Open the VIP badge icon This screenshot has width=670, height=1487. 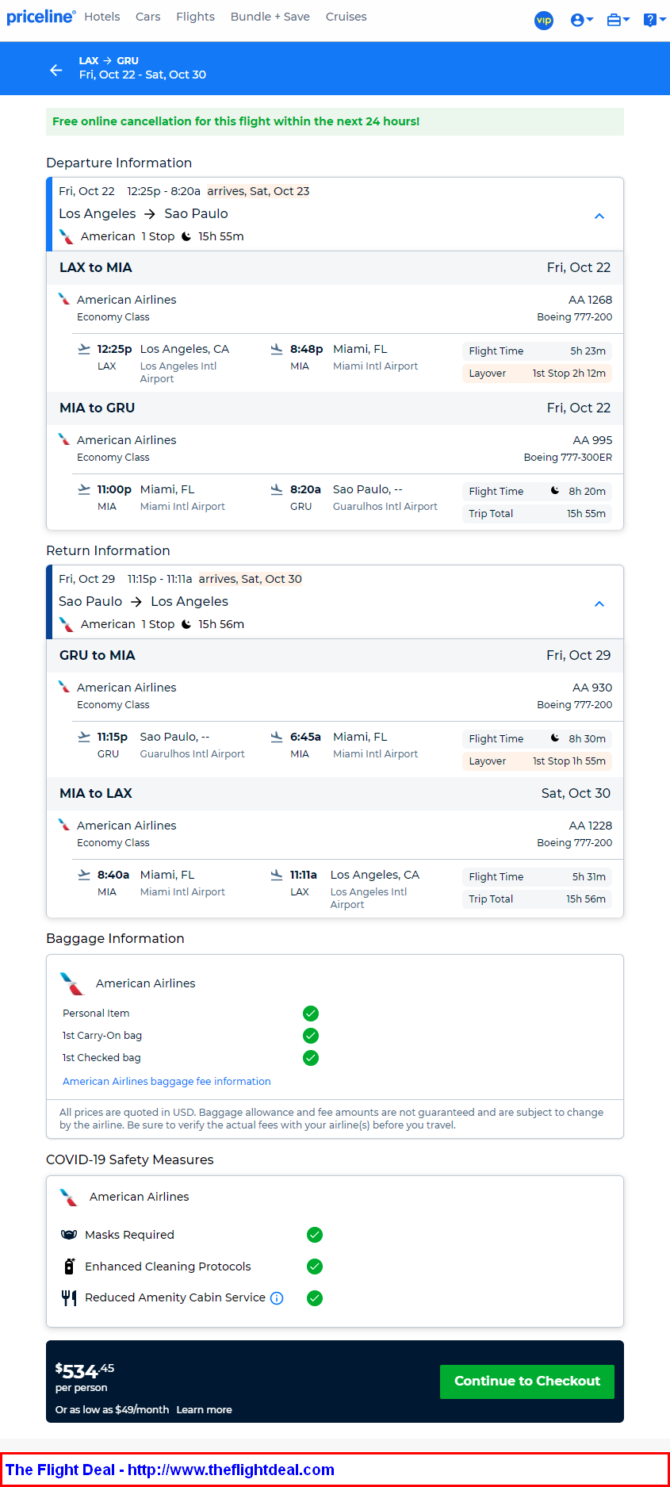544,20
